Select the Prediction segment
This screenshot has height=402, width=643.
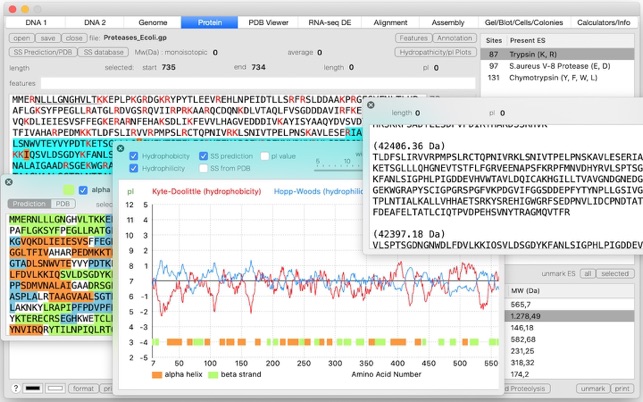point(29,204)
